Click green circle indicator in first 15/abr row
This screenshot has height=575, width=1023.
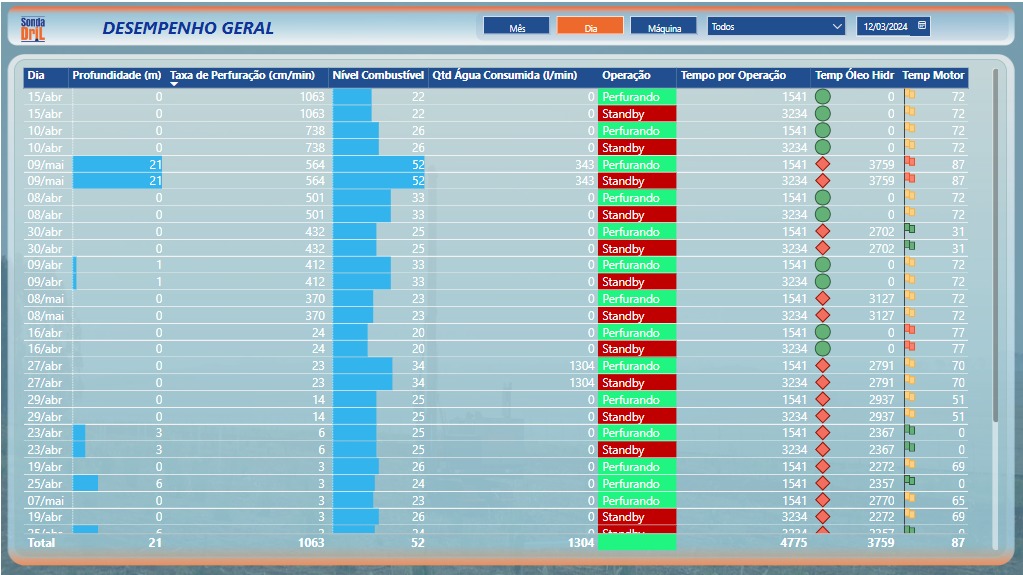[x=823, y=97]
